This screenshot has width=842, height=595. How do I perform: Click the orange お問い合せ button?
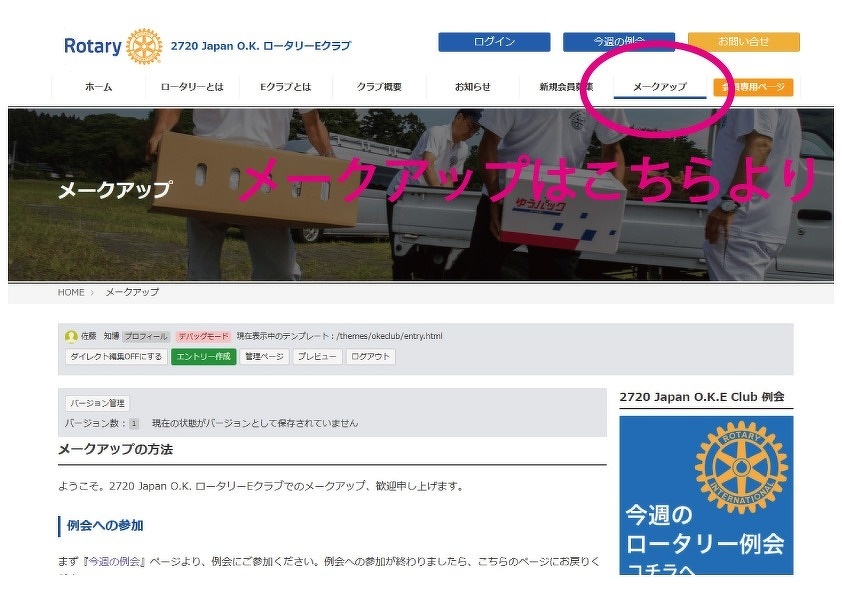(743, 42)
